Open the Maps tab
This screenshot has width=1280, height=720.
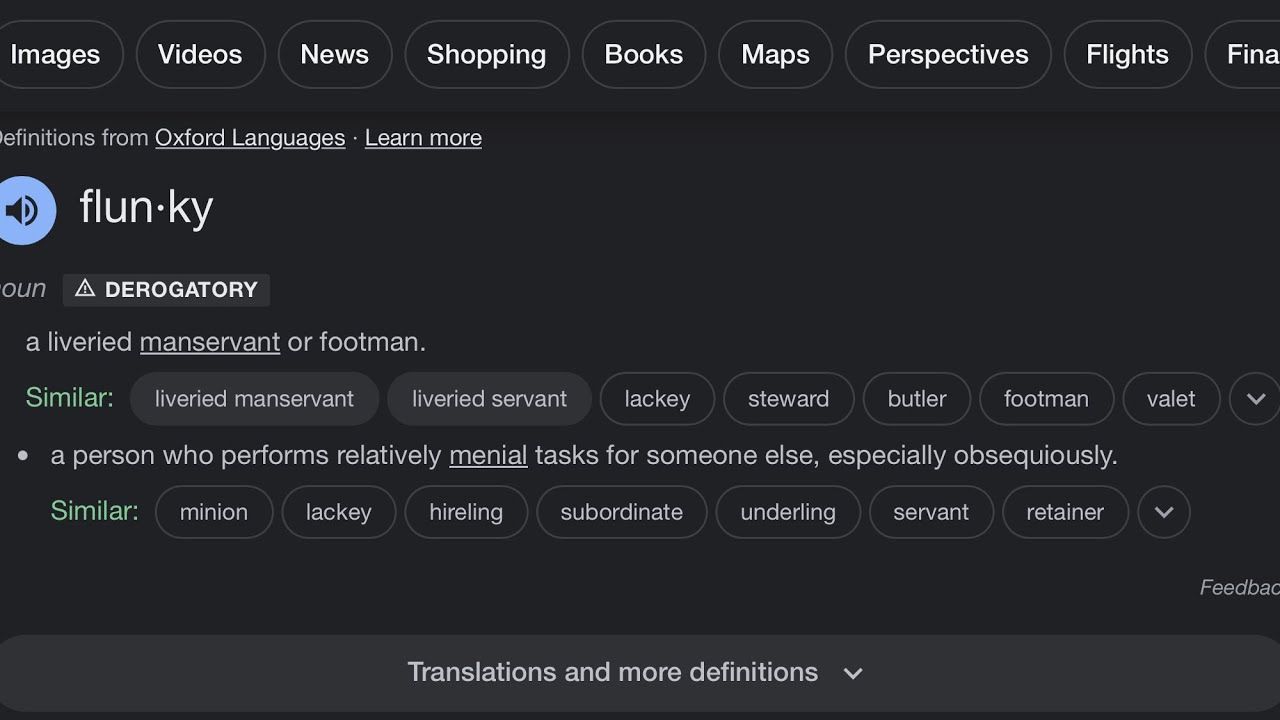[x=775, y=55]
